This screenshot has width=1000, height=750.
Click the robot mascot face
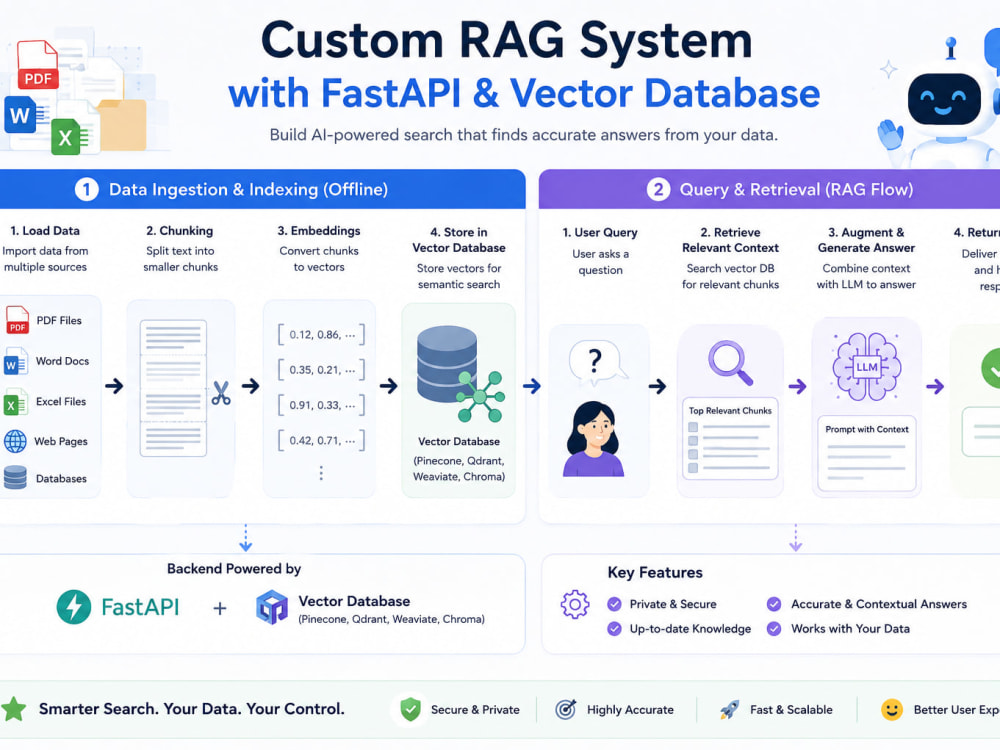[945, 99]
